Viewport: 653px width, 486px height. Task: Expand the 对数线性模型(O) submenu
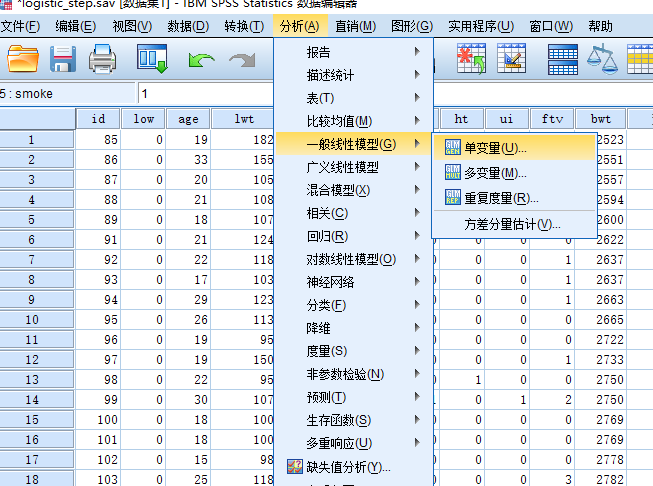click(353, 259)
